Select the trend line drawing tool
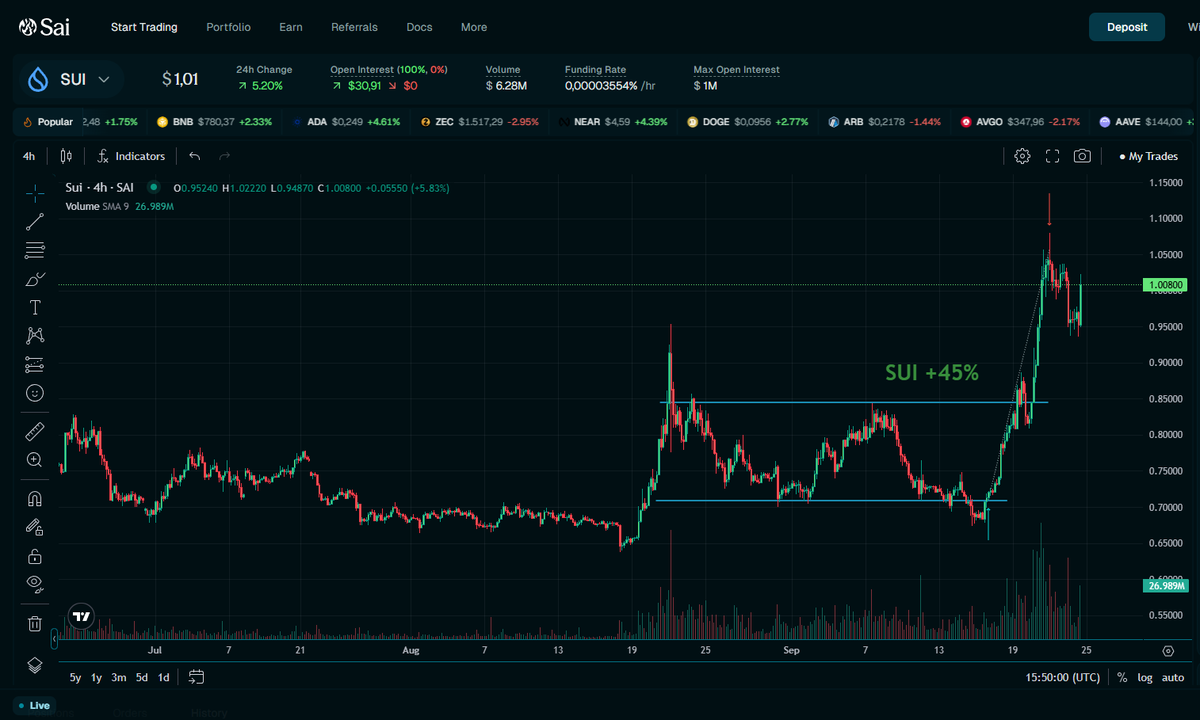This screenshot has height=720, width=1200. [35, 222]
